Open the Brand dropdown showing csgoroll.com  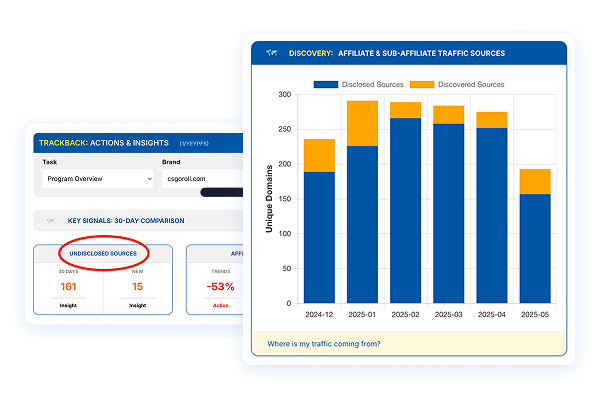[x=200, y=179]
